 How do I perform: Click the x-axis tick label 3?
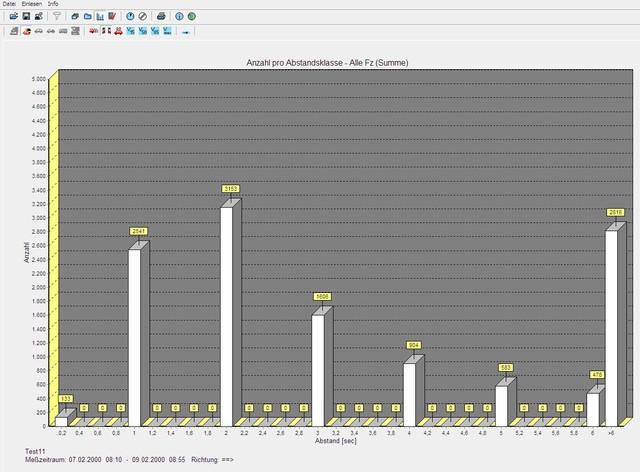click(318, 433)
